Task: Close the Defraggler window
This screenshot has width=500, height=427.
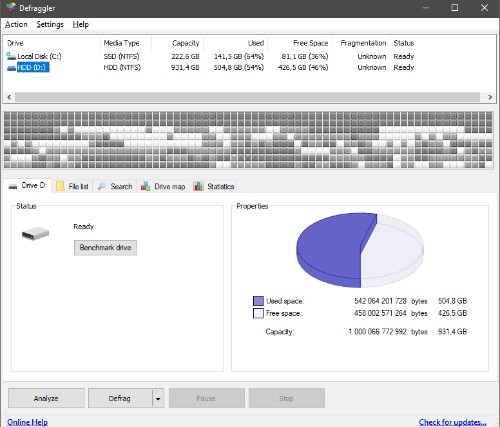Action: pyautogui.click(x=484, y=8)
